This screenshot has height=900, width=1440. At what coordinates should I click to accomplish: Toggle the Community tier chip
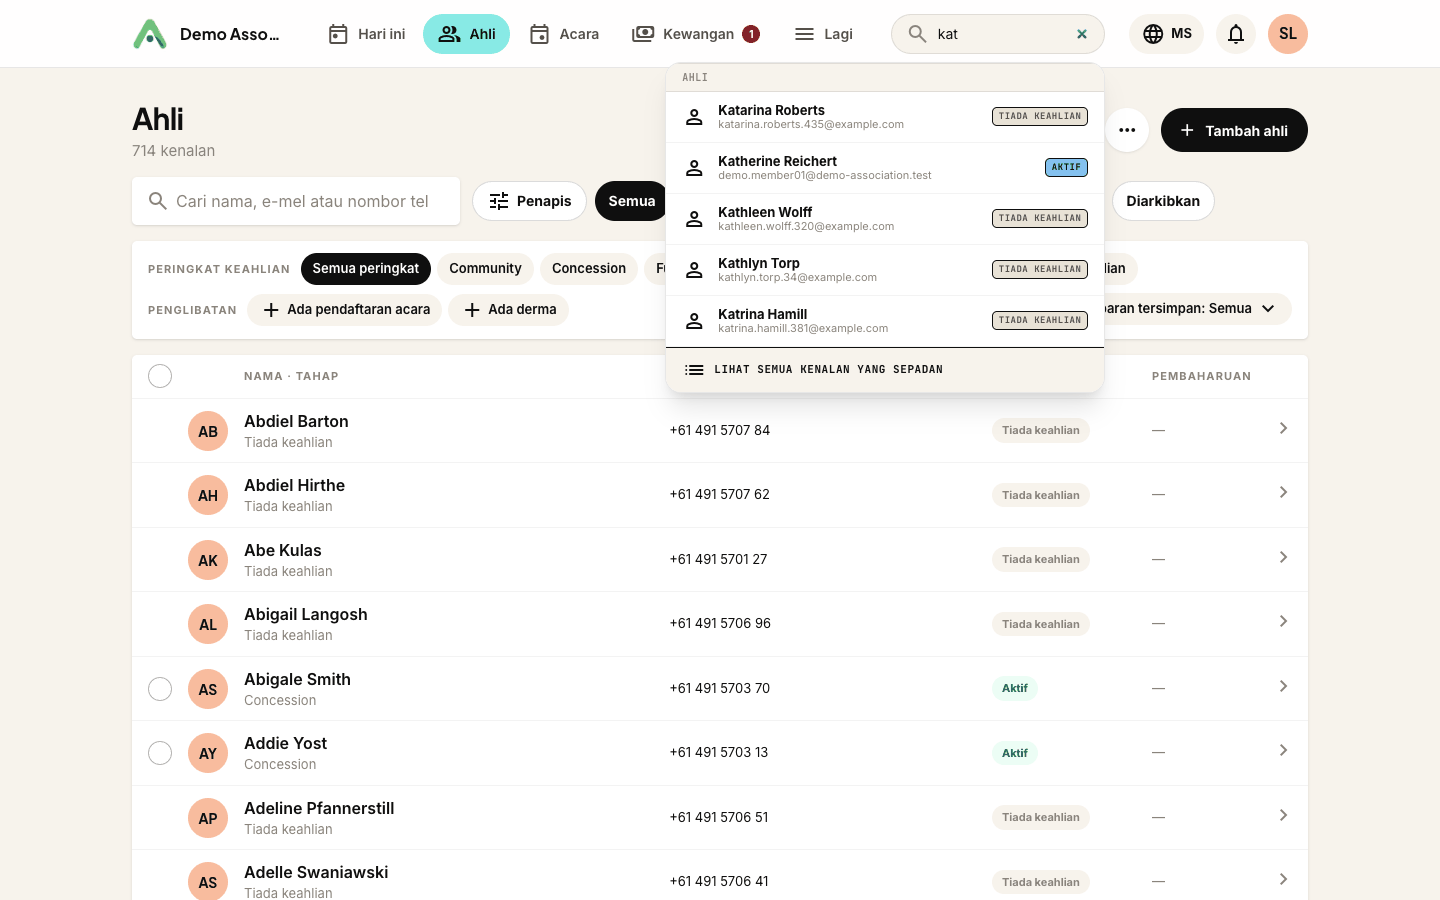click(x=485, y=269)
